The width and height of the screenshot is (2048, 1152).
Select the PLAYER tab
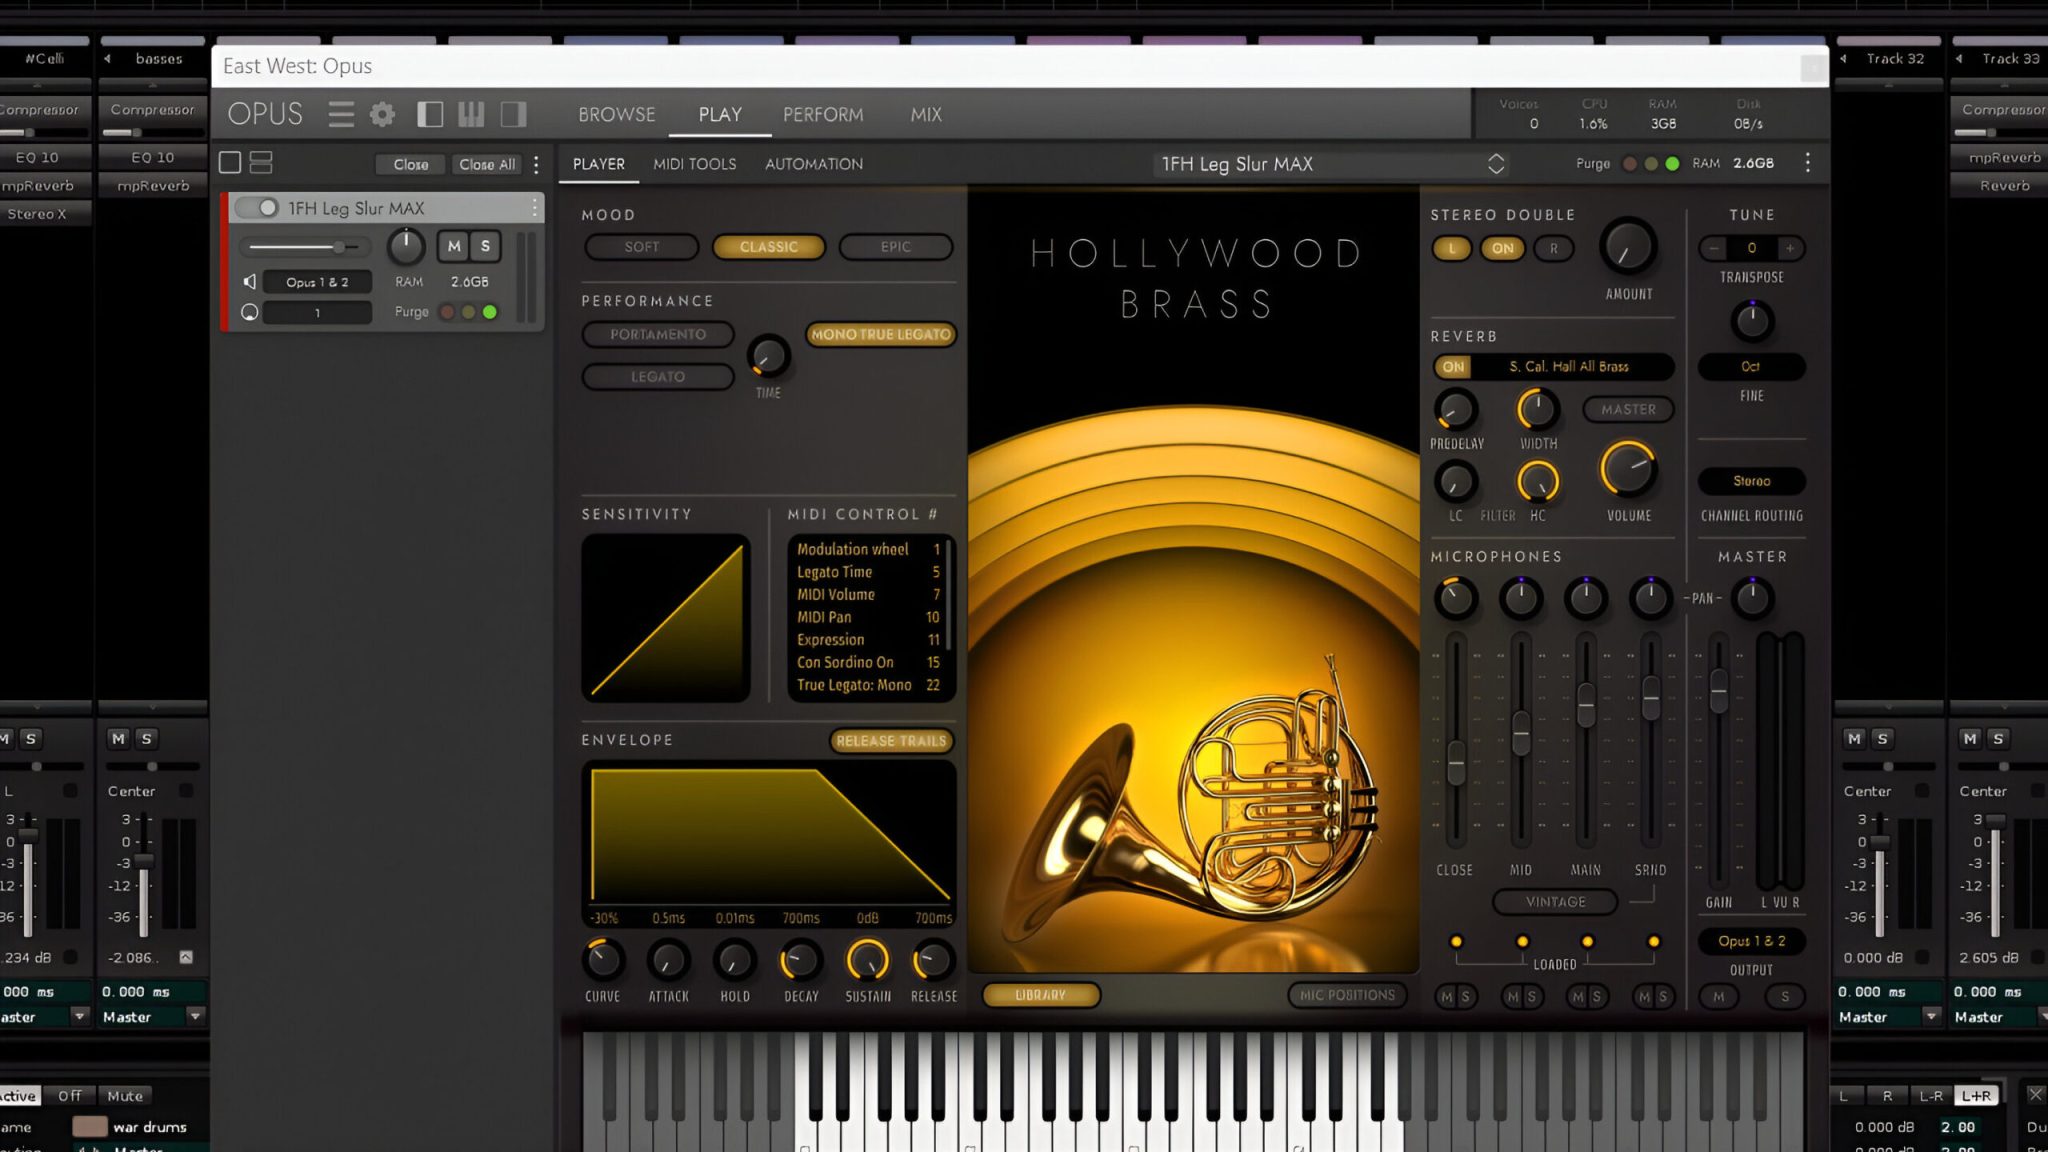pyautogui.click(x=598, y=164)
